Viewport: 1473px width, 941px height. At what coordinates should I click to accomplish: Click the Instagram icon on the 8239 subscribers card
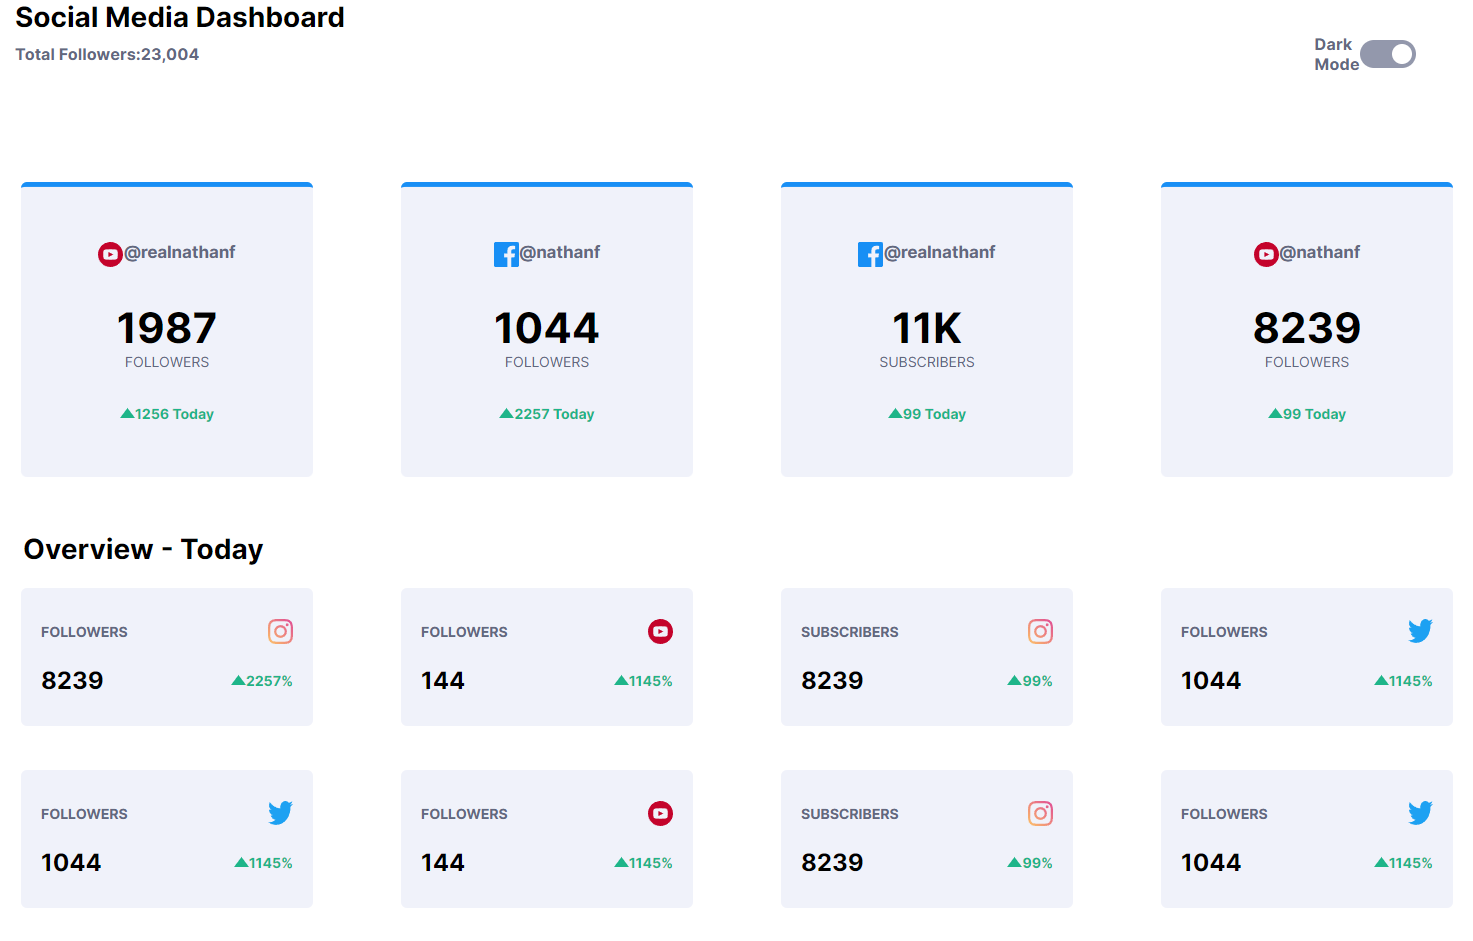click(x=1040, y=631)
